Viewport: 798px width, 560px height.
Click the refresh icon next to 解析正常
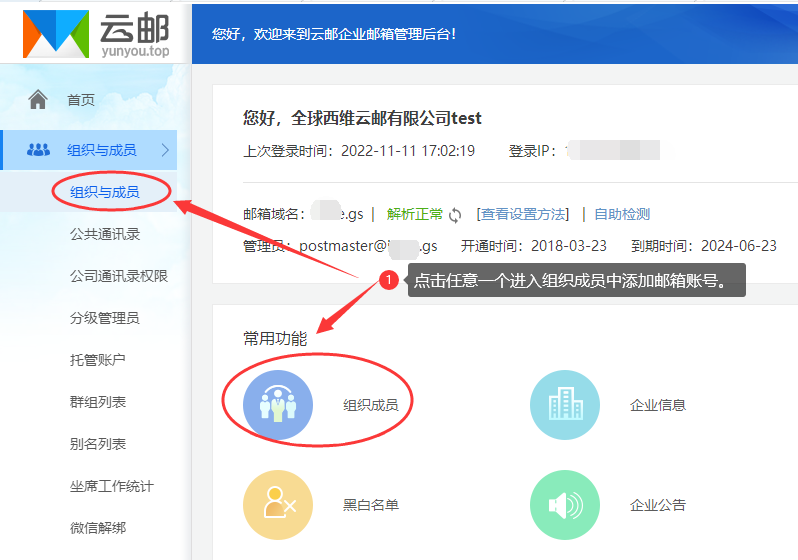pyautogui.click(x=455, y=215)
